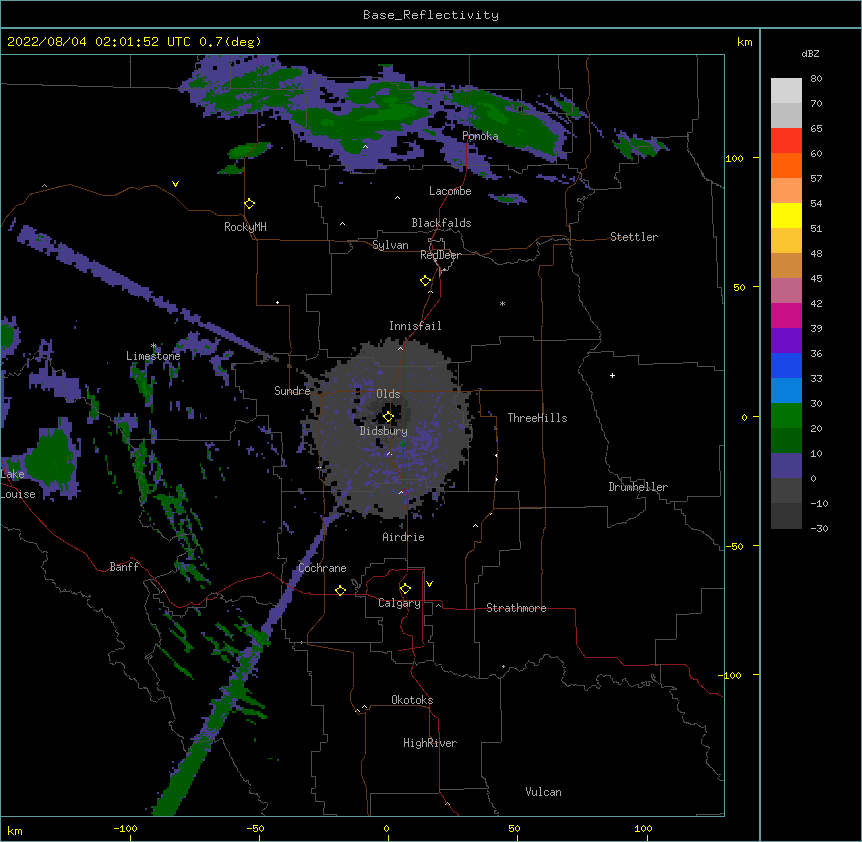Screen dimensions: 862x842
Task: Click the Blackfalds city label
Action: (x=441, y=223)
